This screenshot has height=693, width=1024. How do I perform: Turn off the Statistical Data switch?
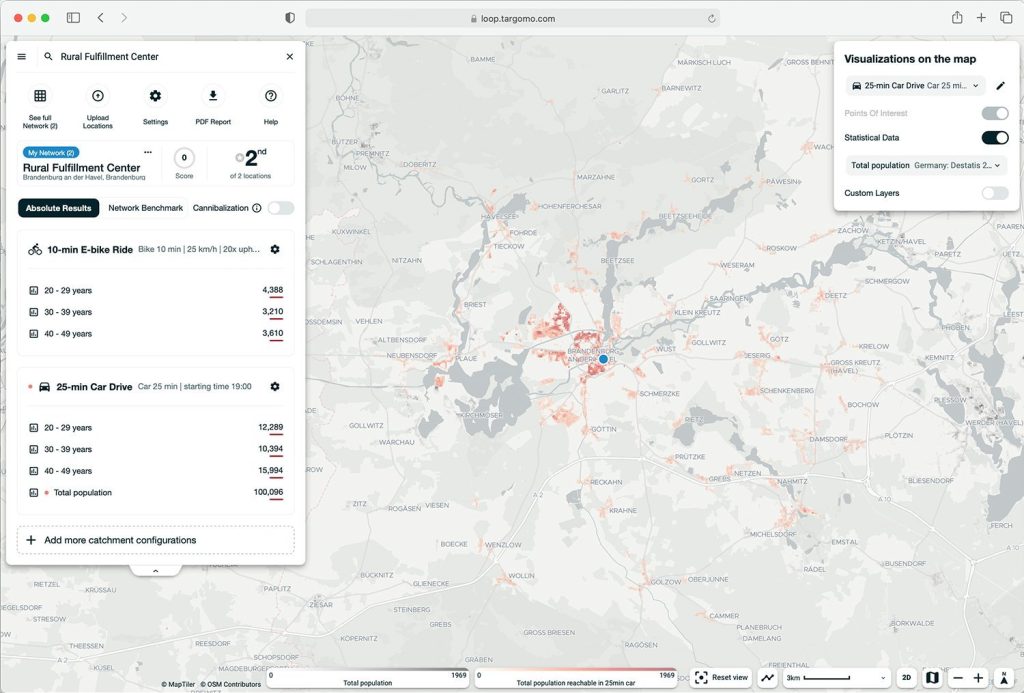coord(995,138)
